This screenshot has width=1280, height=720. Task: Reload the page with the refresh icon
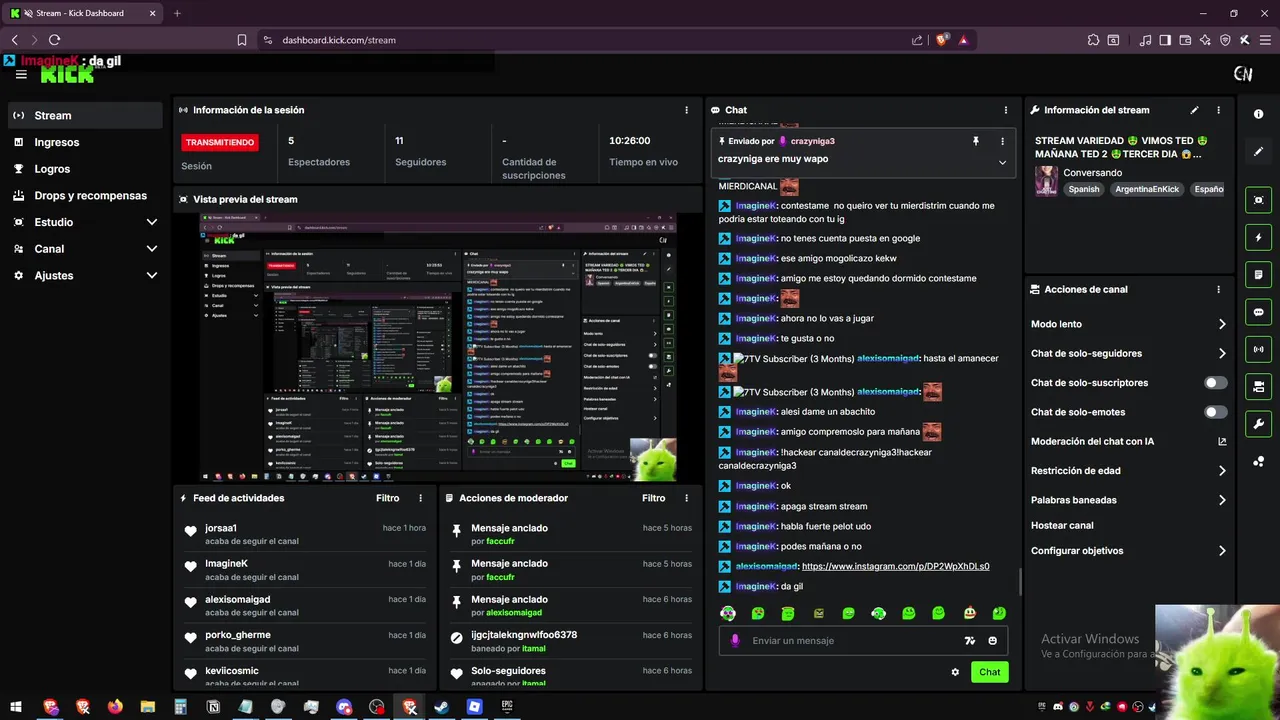click(x=54, y=40)
